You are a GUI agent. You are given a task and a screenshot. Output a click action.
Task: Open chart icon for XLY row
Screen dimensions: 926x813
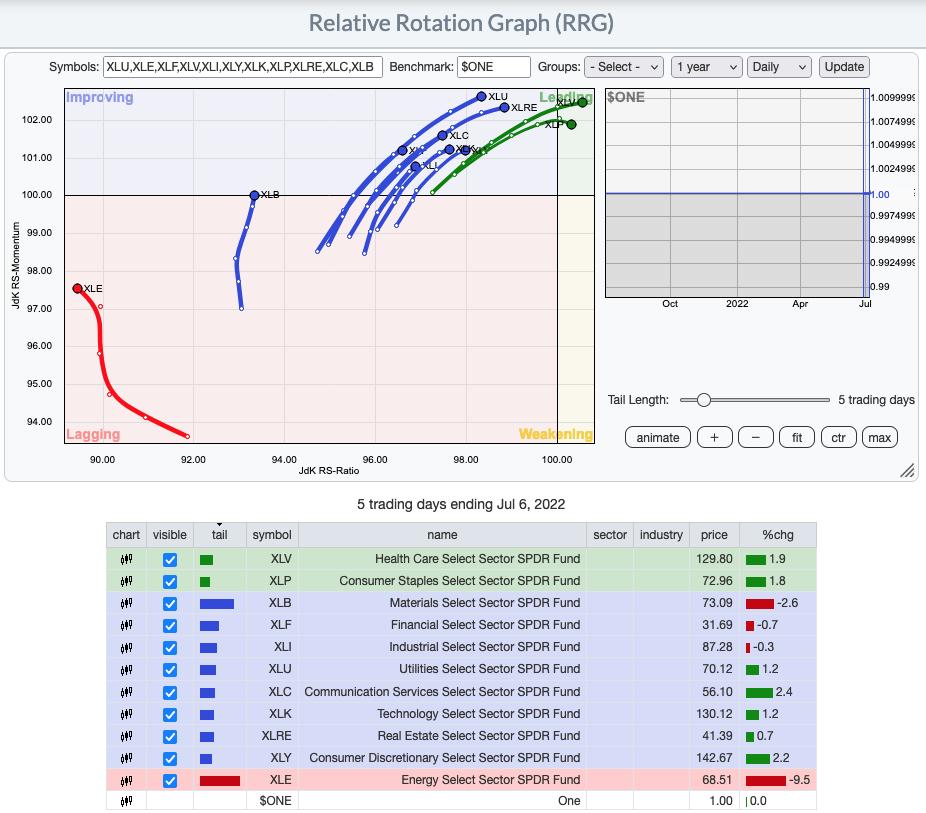(x=126, y=758)
